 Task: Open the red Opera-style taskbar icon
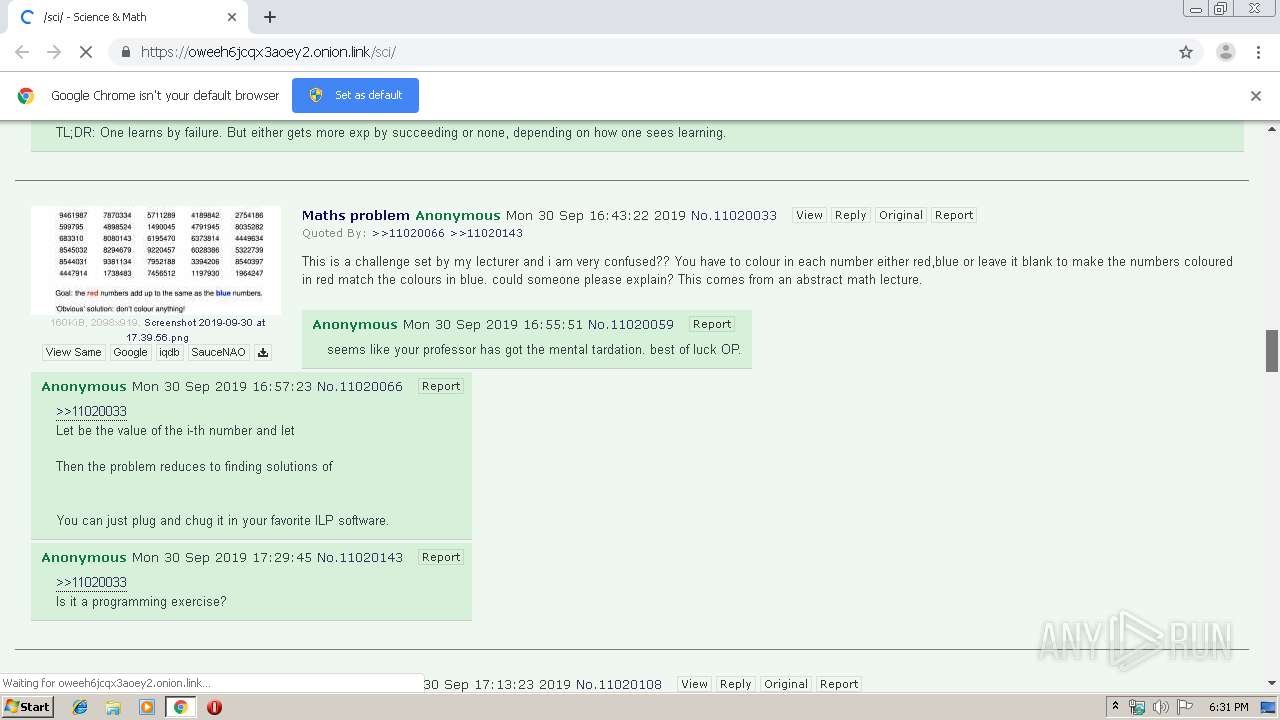click(214, 707)
